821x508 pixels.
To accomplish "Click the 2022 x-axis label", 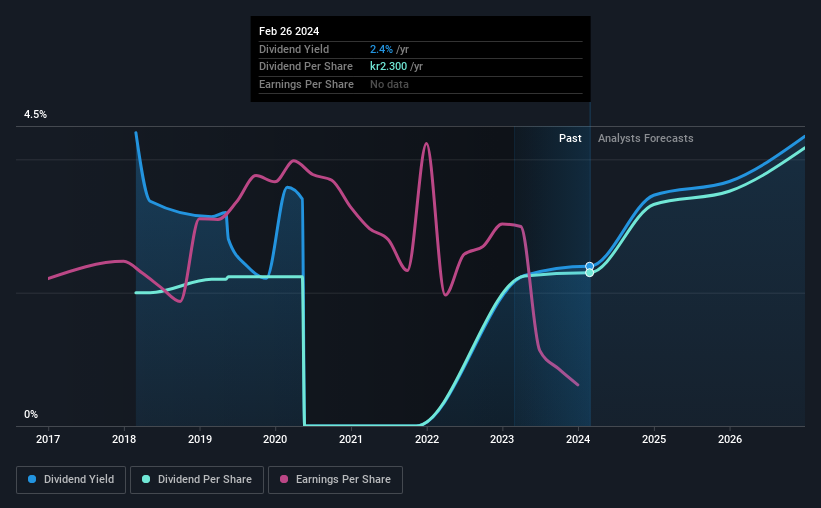I will click(427, 439).
